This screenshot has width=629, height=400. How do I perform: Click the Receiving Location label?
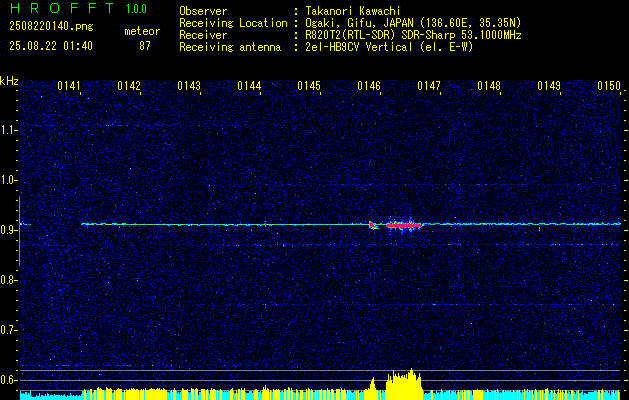point(233,23)
